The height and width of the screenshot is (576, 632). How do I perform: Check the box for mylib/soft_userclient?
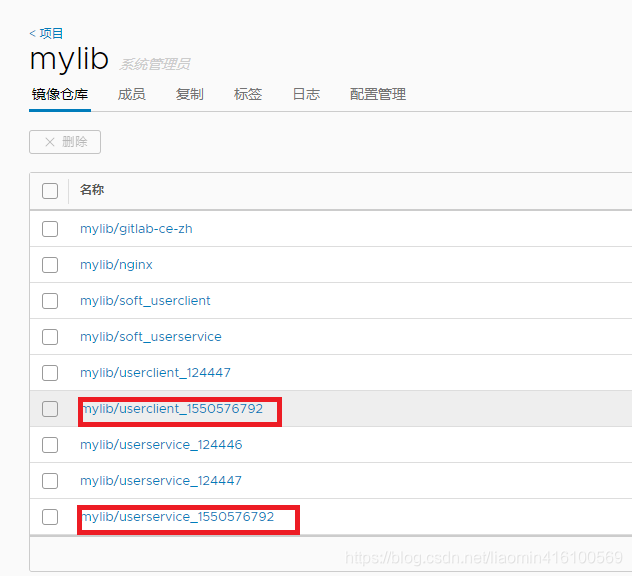click(50, 301)
